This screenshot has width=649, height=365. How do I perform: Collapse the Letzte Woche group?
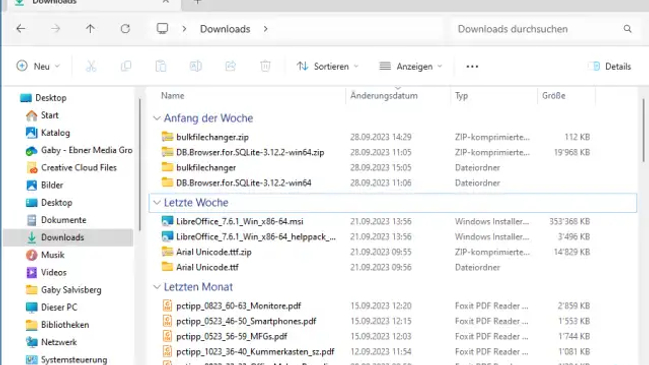(x=156, y=203)
